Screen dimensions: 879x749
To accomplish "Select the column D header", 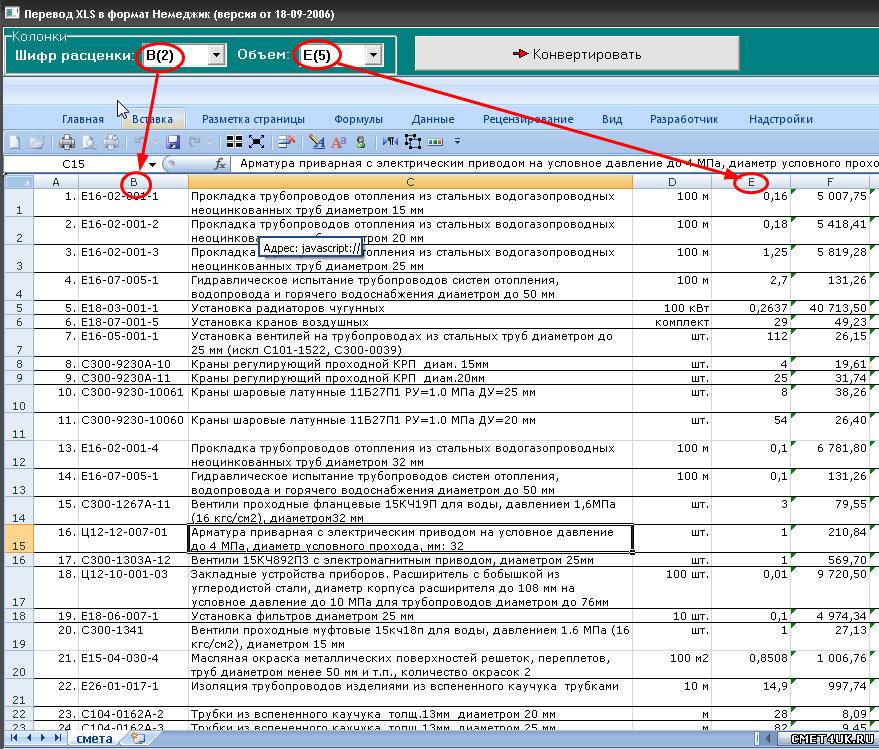I will pyautogui.click(x=671, y=181).
